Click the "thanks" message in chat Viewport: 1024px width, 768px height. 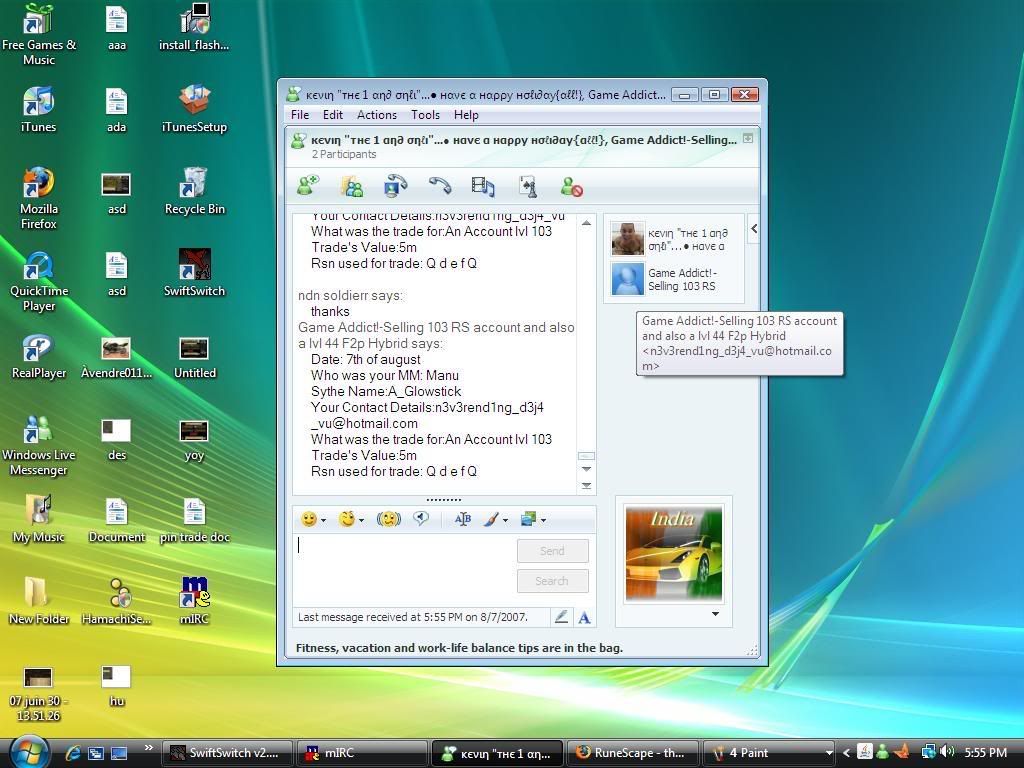tap(330, 312)
